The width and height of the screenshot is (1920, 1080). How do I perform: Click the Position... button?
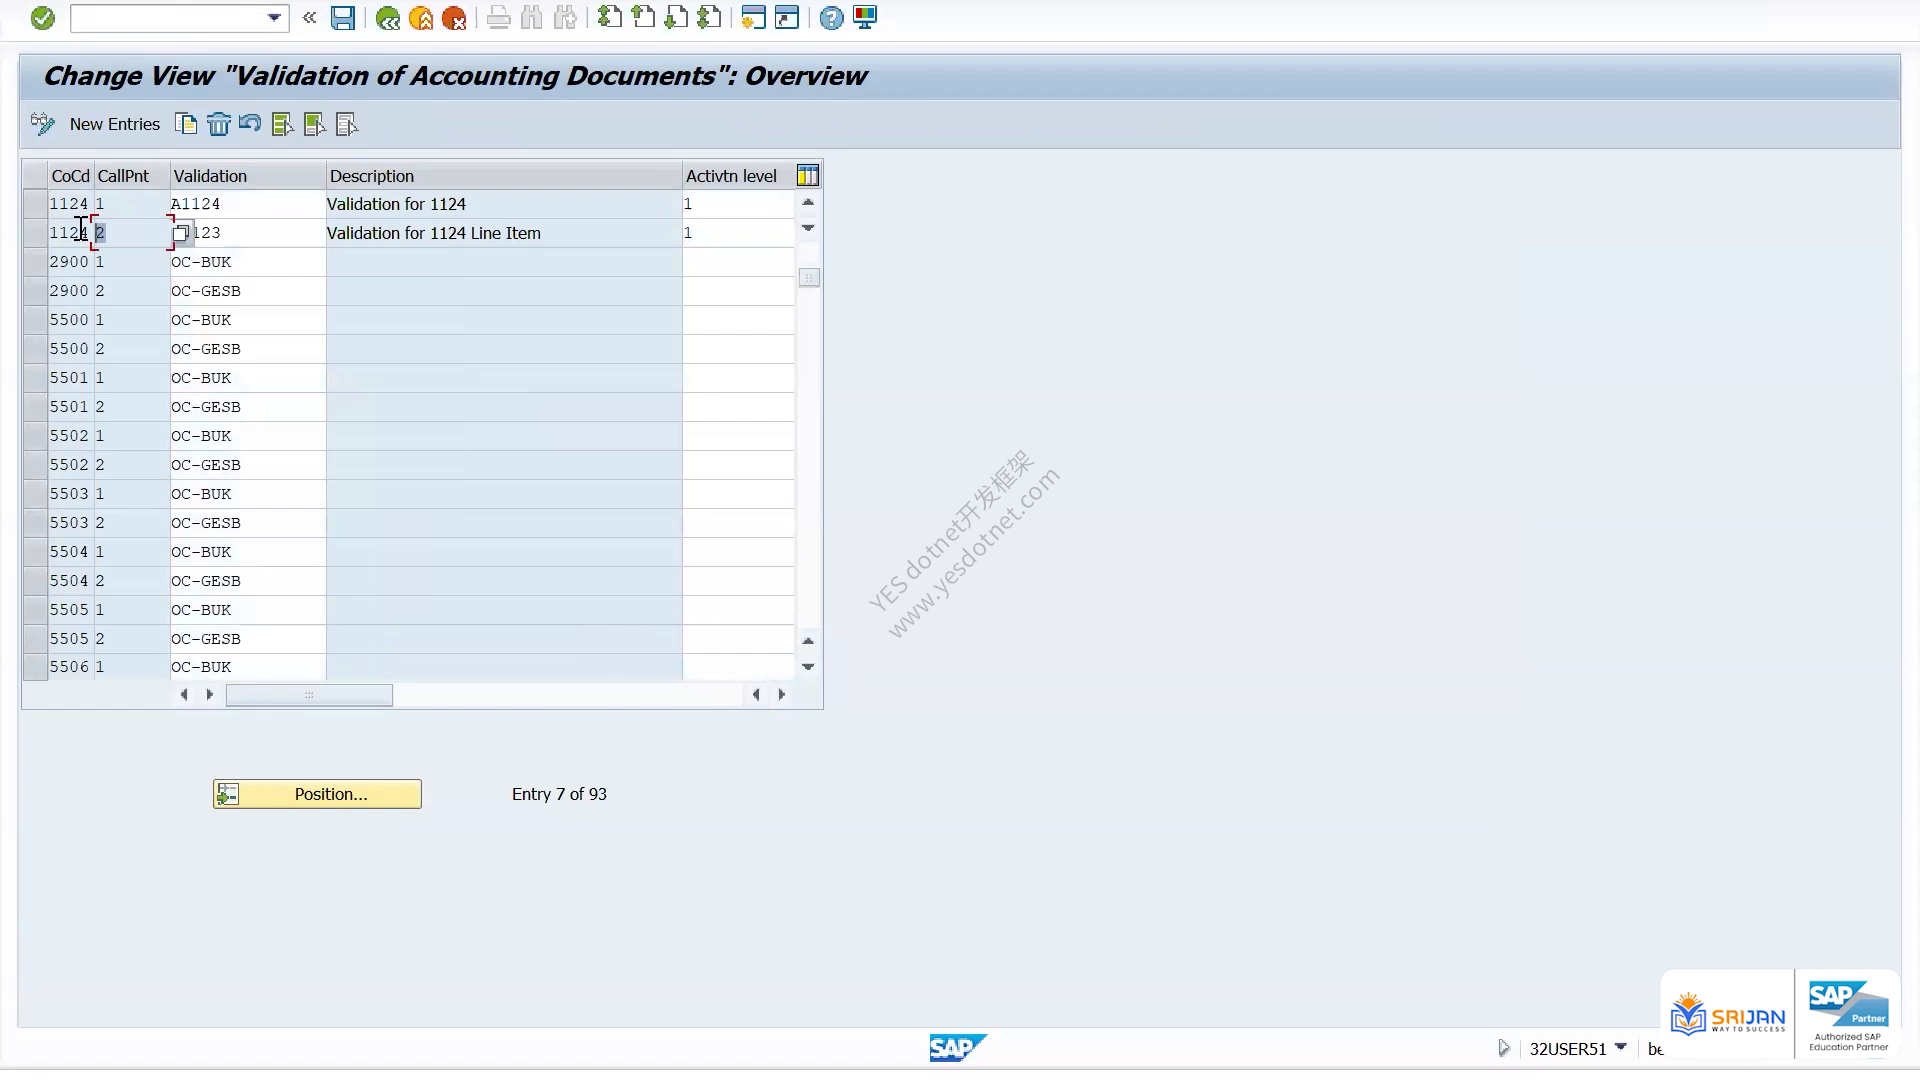pyautogui.click(x=317, y=794)
